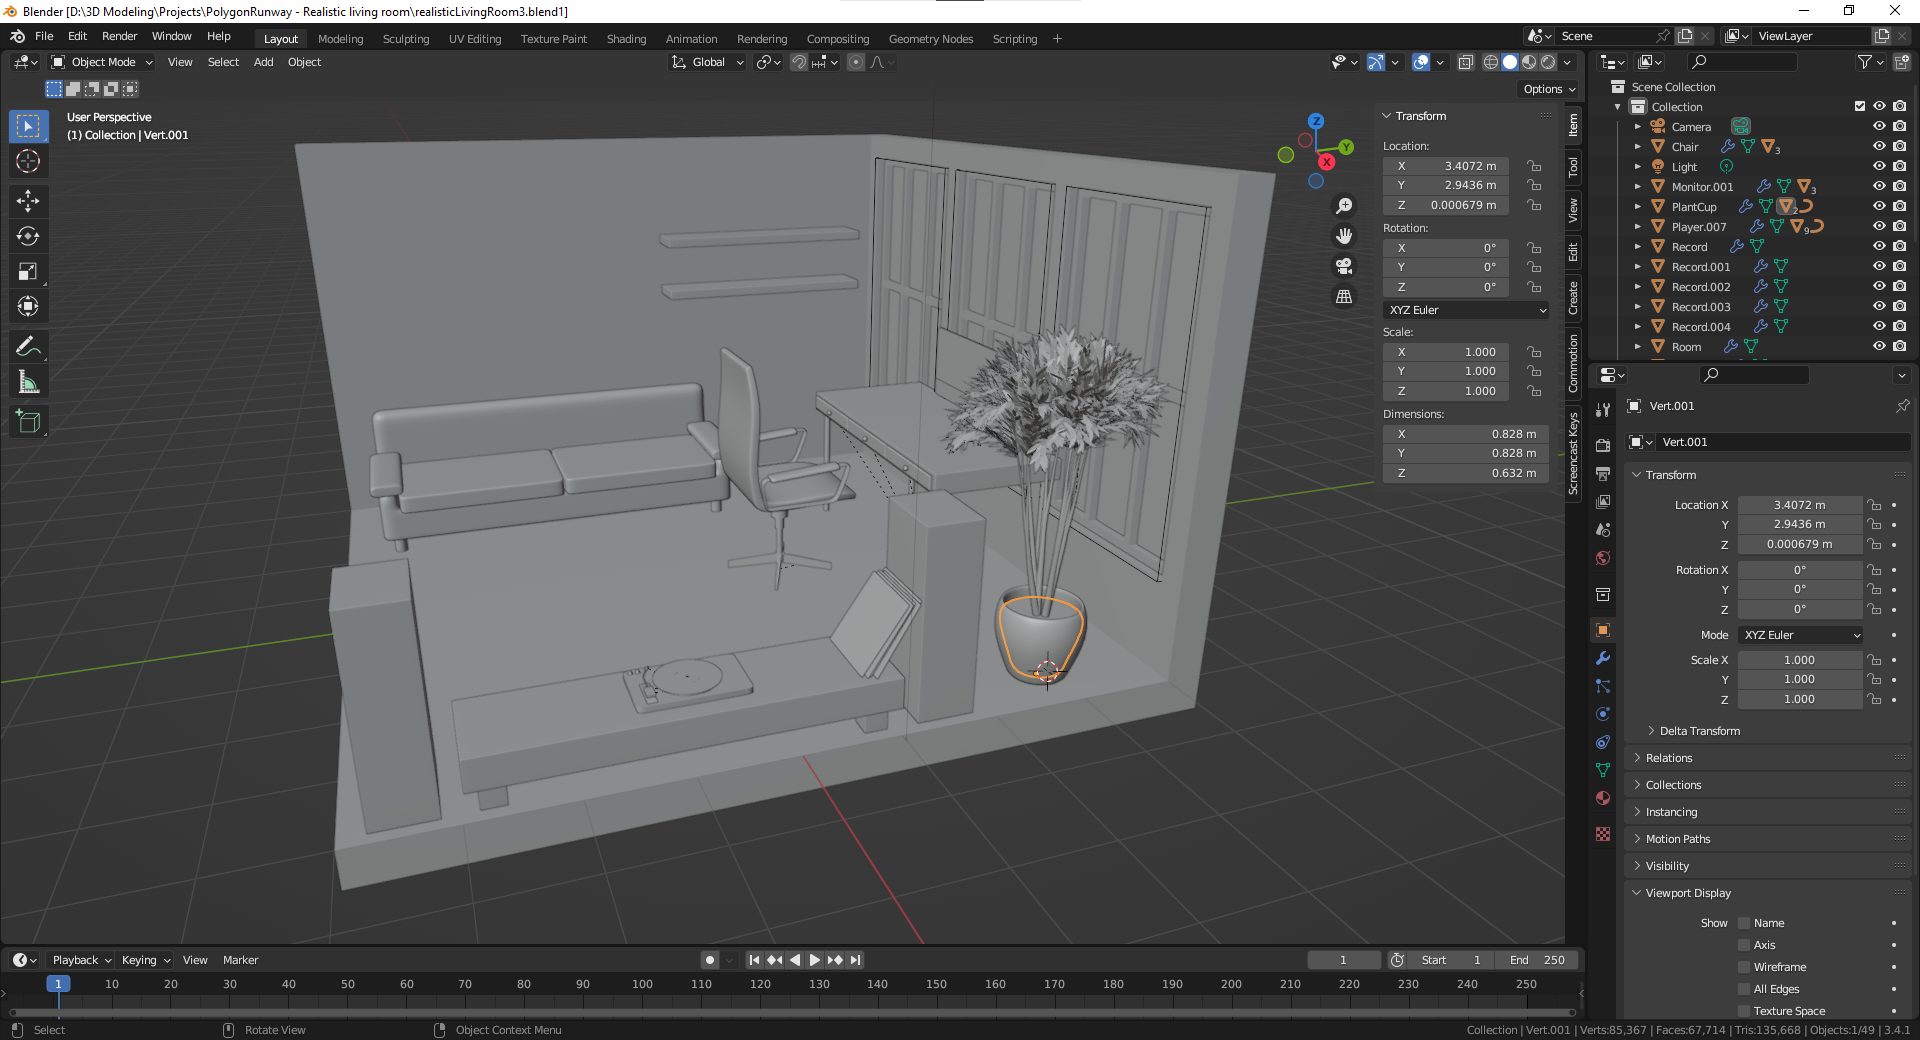Image resolution: width=1920 pixels, height=1040 pixels.
Task: Select the Move tool in toolbar
Action: 28,201
